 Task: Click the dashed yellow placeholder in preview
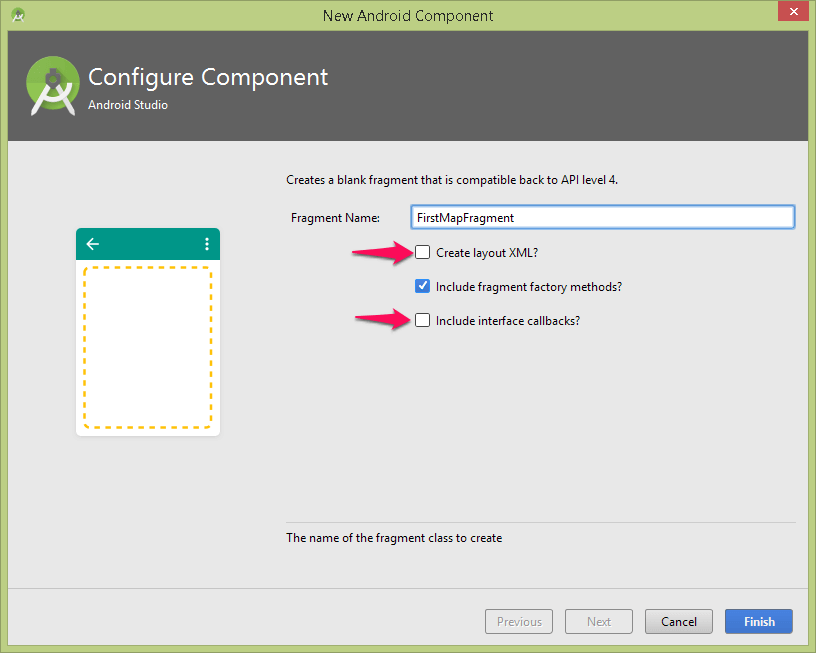point(148,348)
